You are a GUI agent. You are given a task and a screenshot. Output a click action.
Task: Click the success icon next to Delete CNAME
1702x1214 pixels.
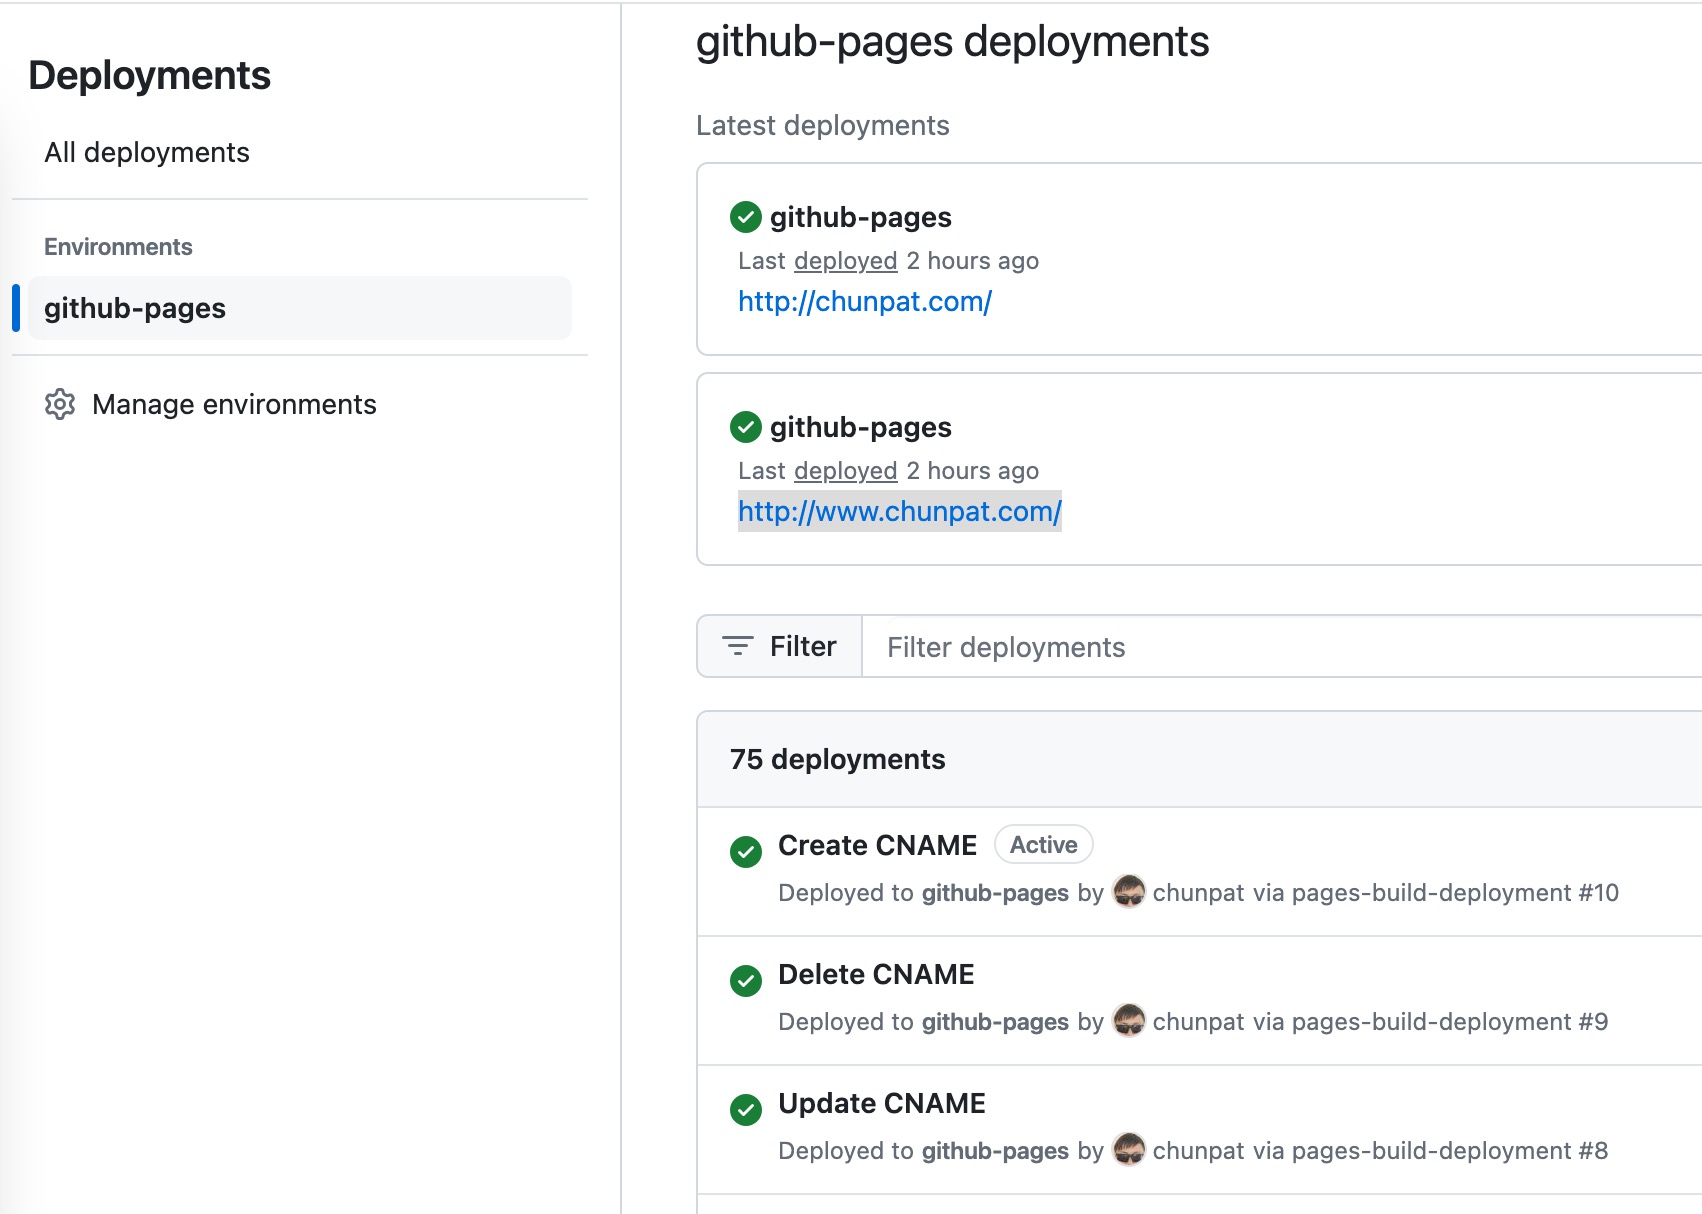click(746, 981)
